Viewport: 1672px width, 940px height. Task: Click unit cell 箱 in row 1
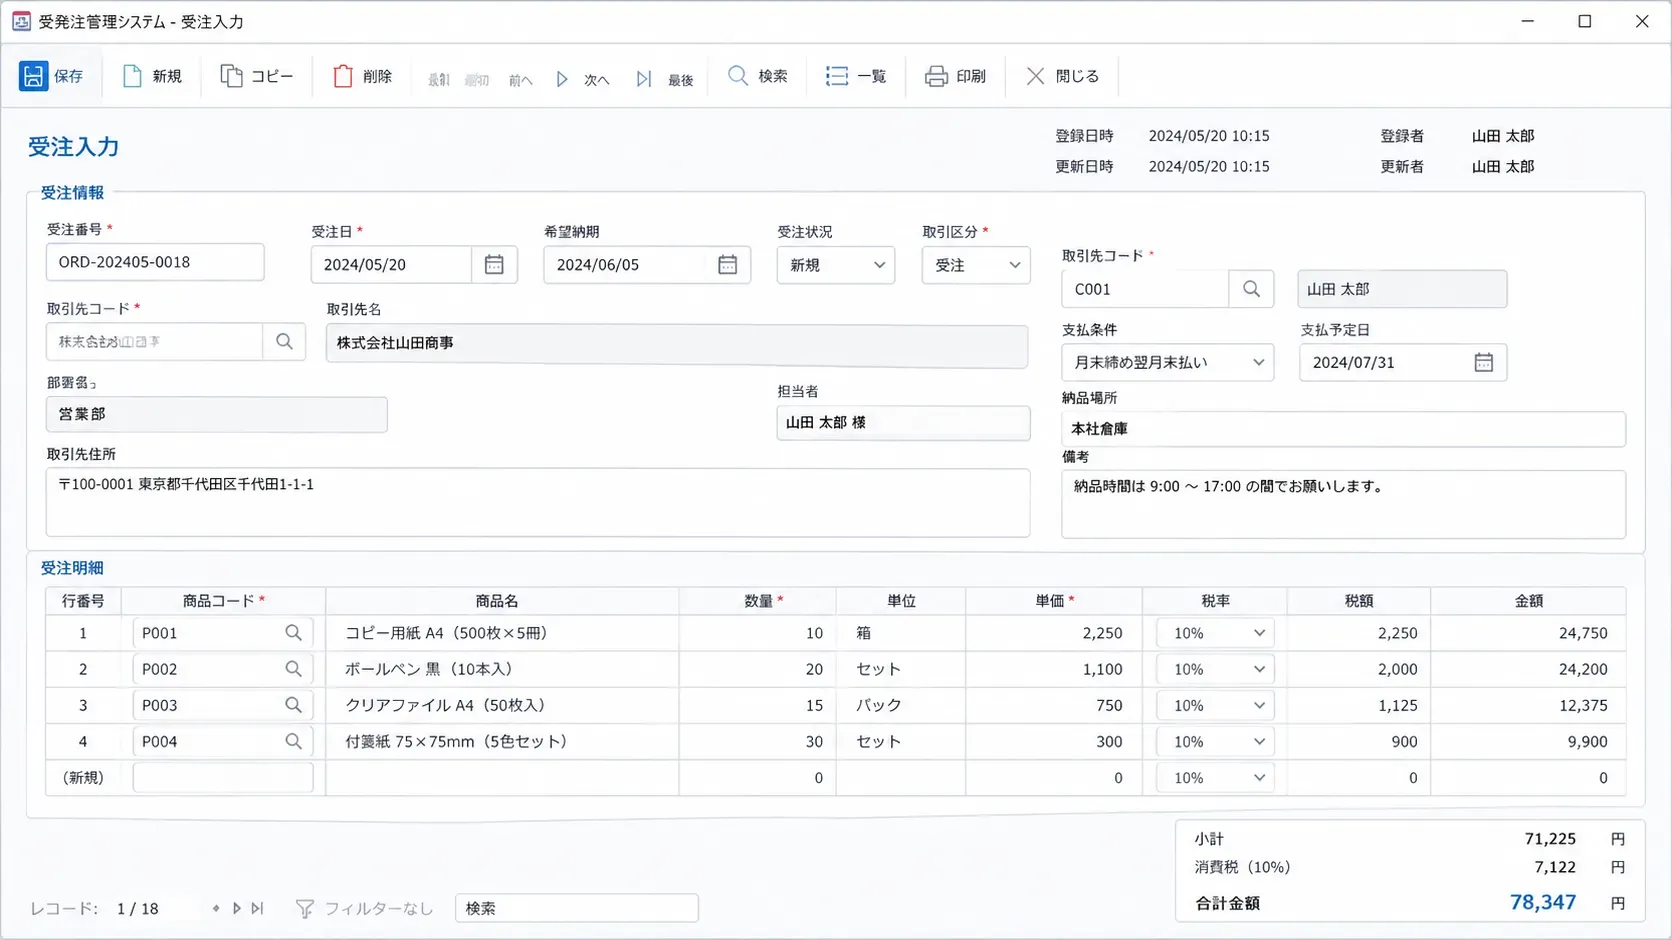click(x=901, y=633)
